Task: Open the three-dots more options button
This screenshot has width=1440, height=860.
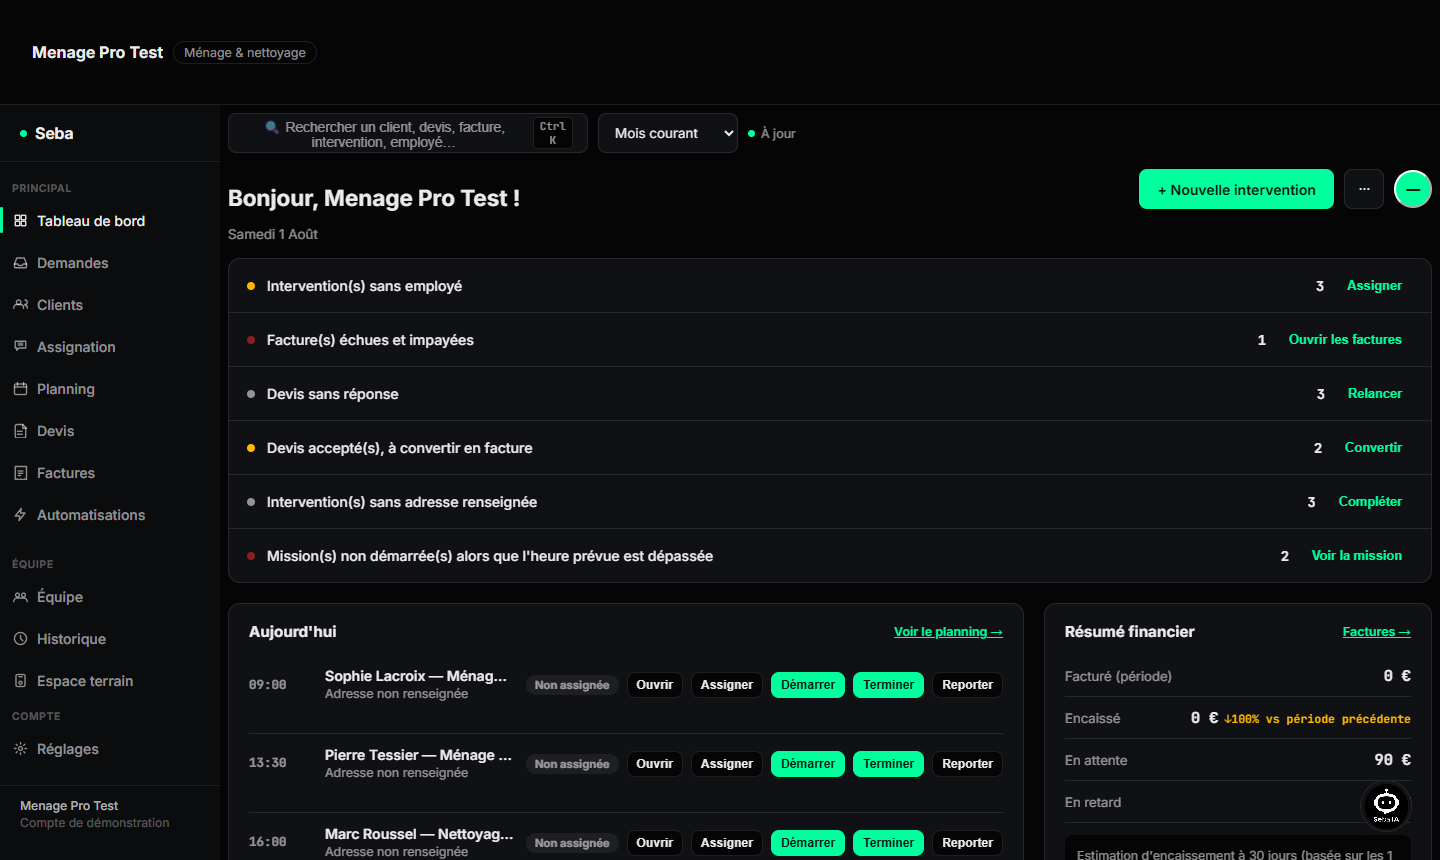Action: pyautogui.click(x=1364, y=189)
